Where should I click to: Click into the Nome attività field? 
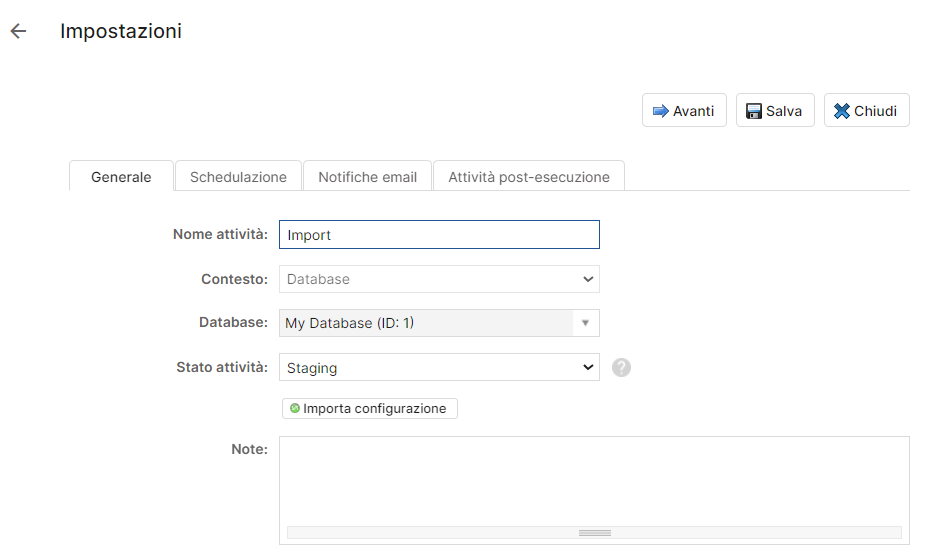point(439,235)
